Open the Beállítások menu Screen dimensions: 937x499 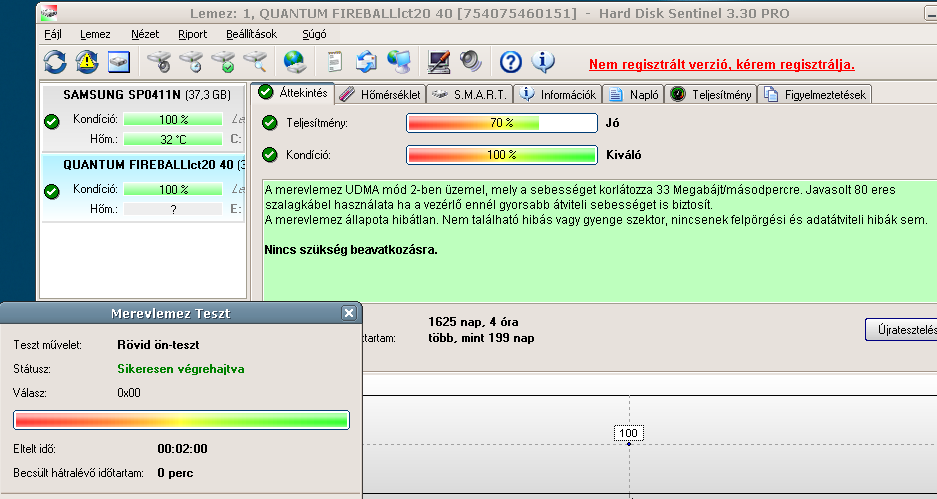point(252,34)
